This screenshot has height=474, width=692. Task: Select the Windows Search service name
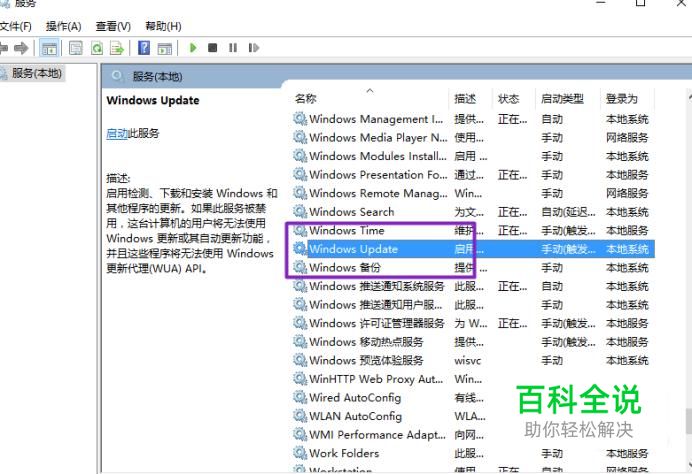(352, 212)
